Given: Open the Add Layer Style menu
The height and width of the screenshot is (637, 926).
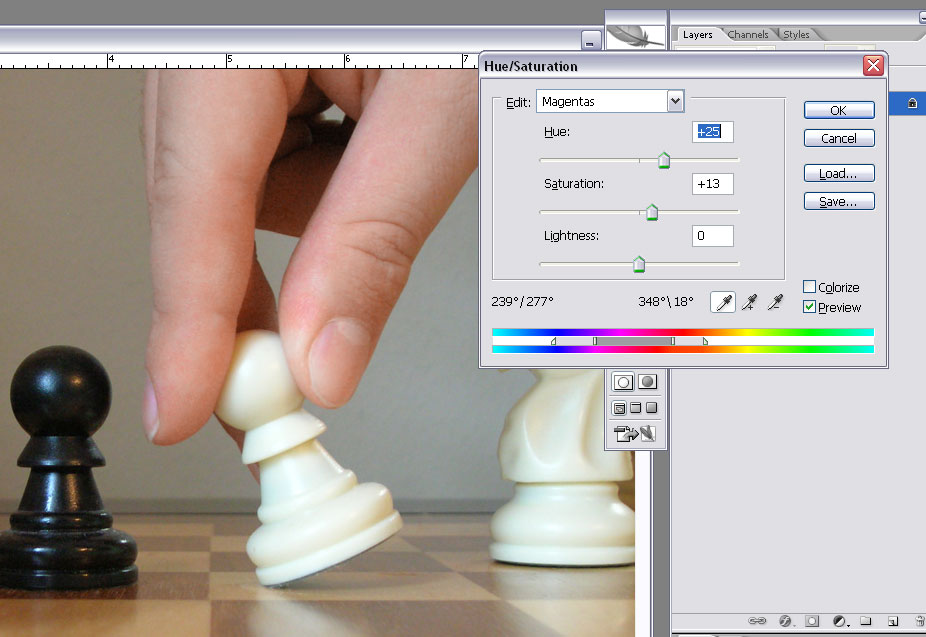Looking at the screenshot, I should coord(785,620).
